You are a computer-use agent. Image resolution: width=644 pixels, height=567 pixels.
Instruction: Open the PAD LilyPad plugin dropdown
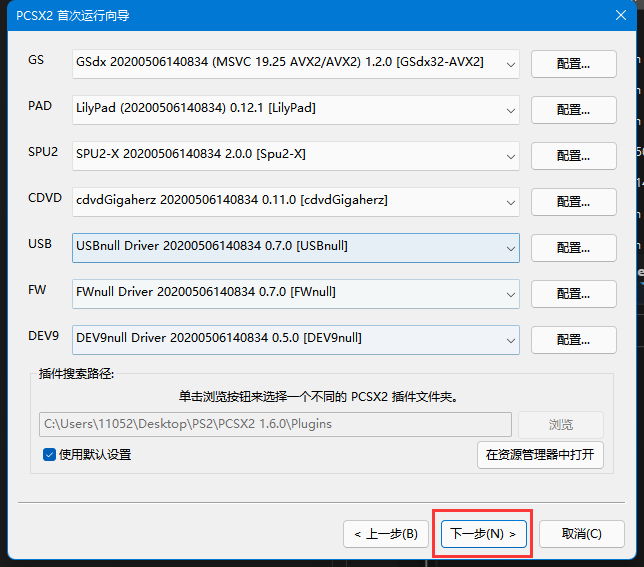click(296, 110)
